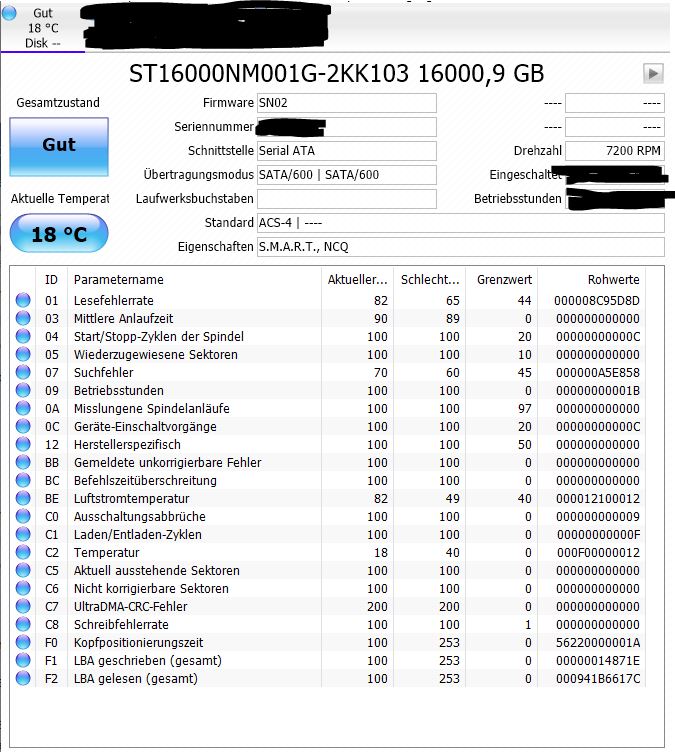Click raw value 000F00000012

pos(598,552)
